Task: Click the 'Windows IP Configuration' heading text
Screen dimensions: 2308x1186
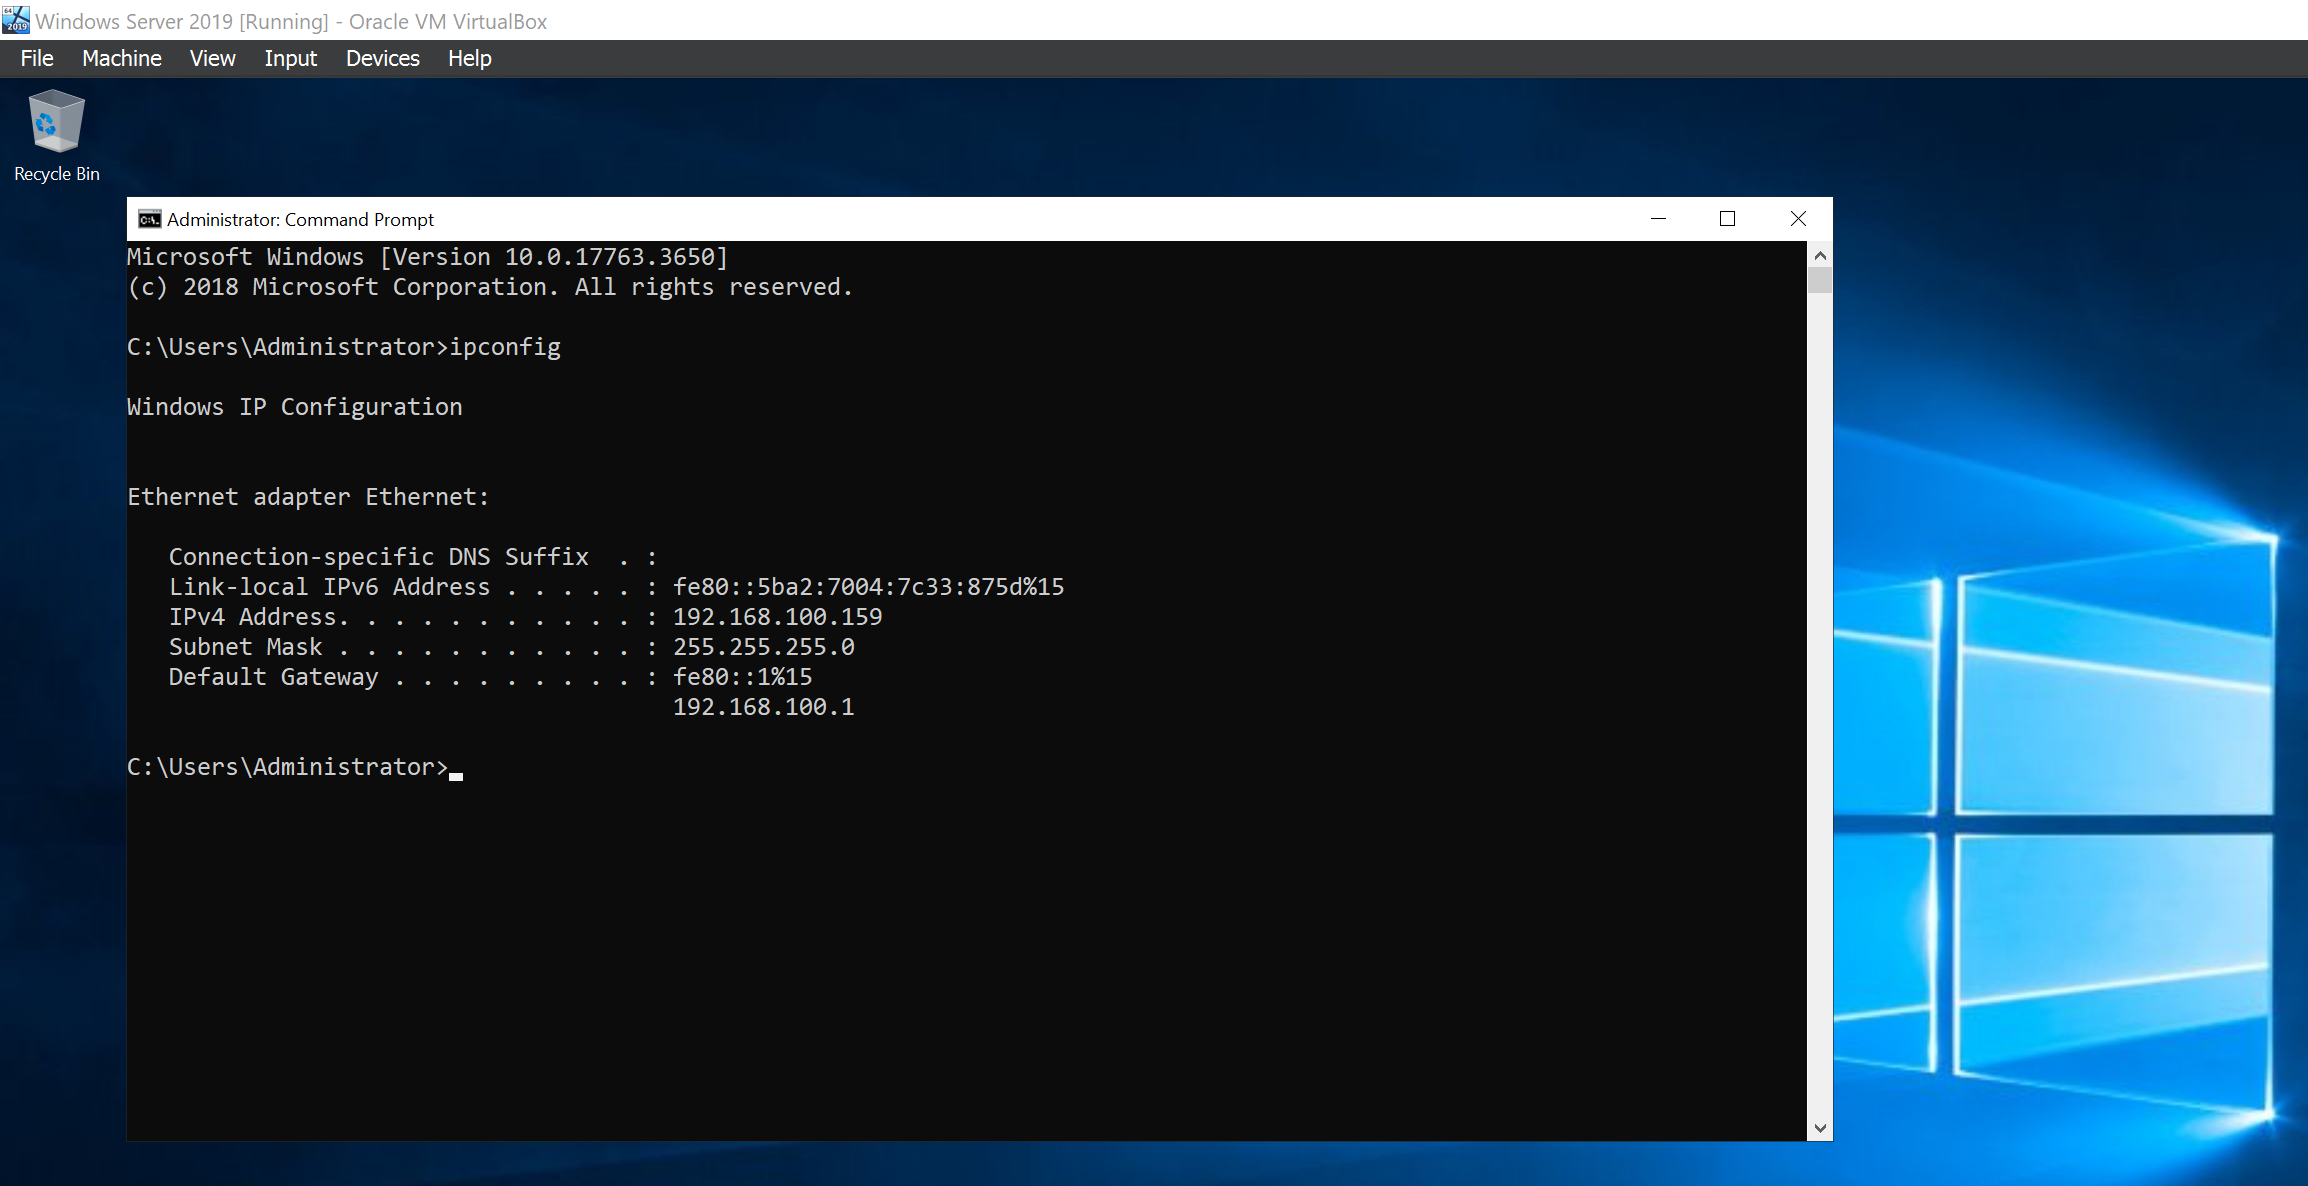Action: (295, 407)
